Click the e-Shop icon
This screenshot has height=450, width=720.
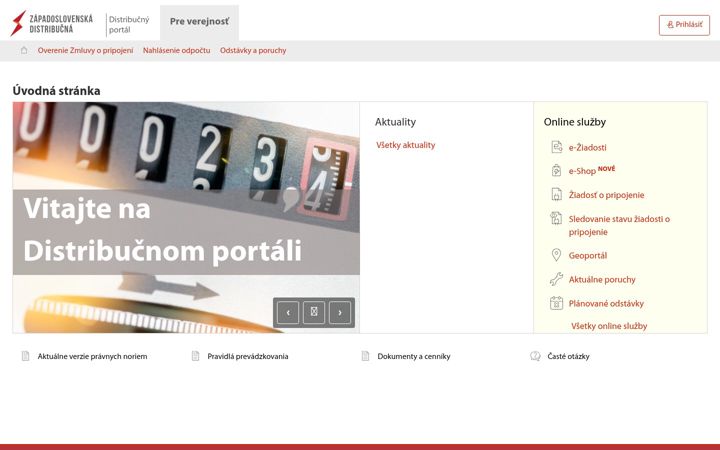coord(556,171)
